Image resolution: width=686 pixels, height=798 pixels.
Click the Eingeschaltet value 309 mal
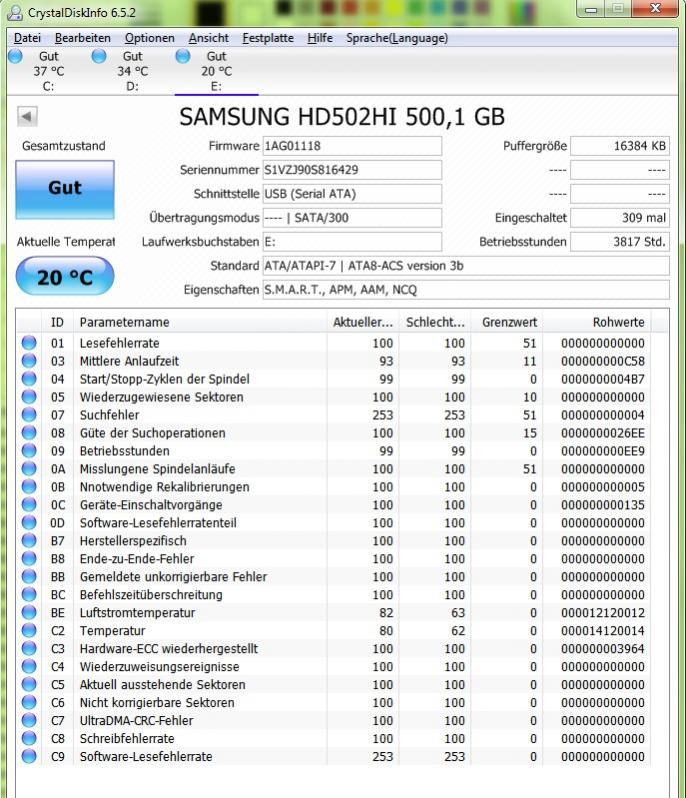pyautogui.click(x=620, y=218)
